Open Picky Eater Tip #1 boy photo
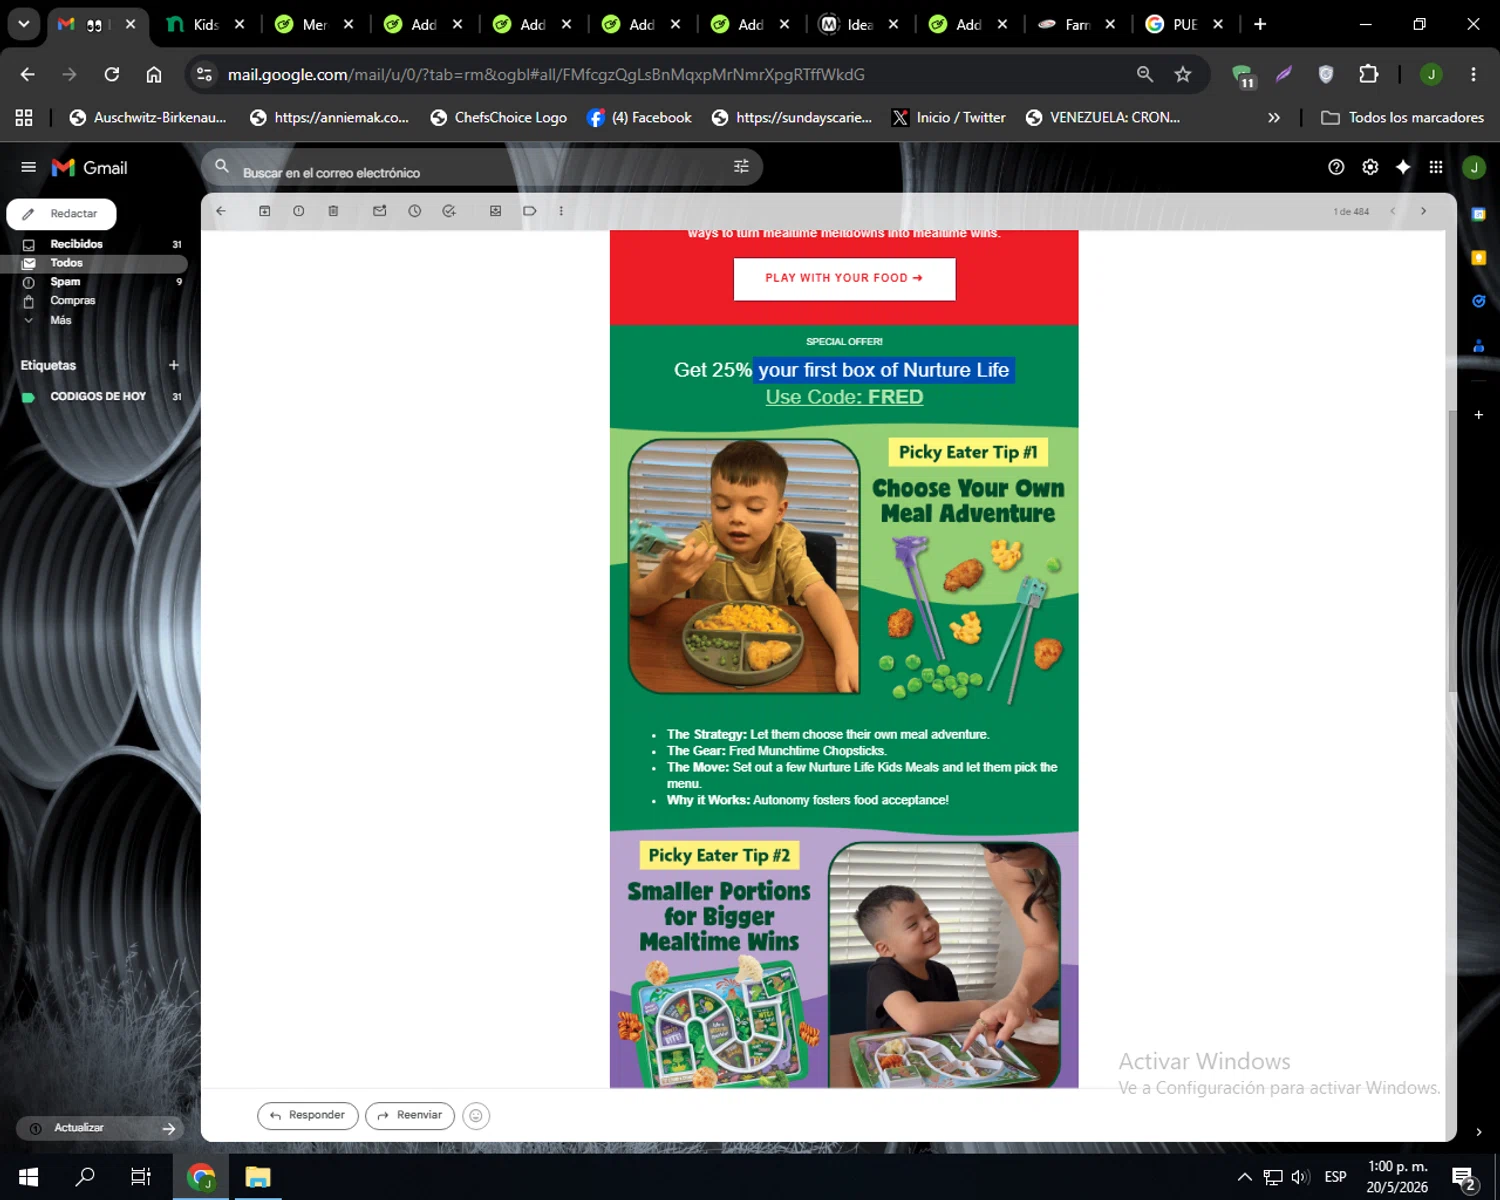1500x1200 pixels. pyautogui.click(x=743, y=566)
